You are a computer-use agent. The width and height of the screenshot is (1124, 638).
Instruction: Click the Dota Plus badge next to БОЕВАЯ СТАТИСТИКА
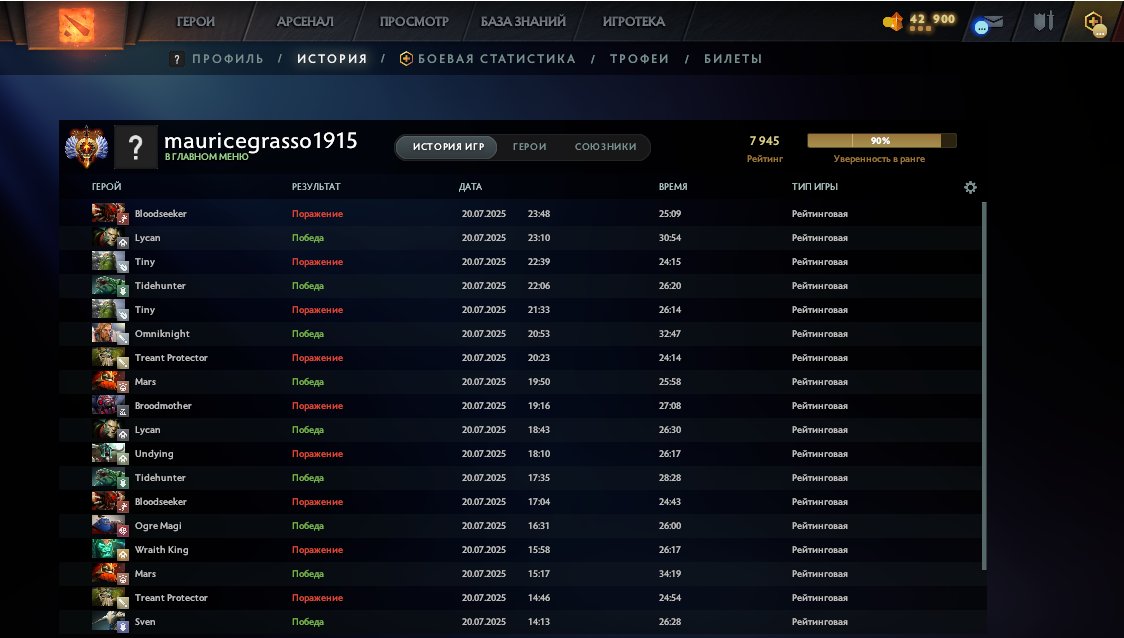pyautogui.click(x=406, y=59)
